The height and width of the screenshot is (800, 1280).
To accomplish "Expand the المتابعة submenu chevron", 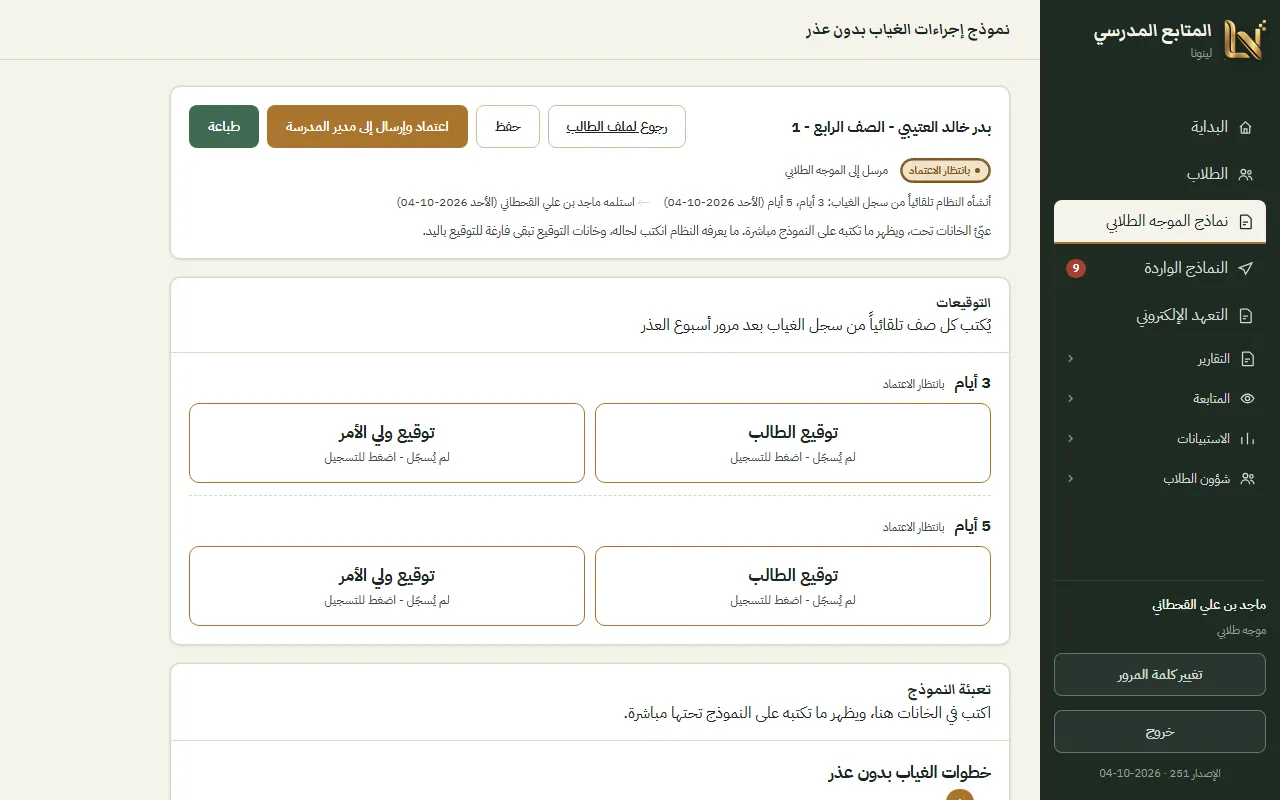I will click(x=1071, y=398).
